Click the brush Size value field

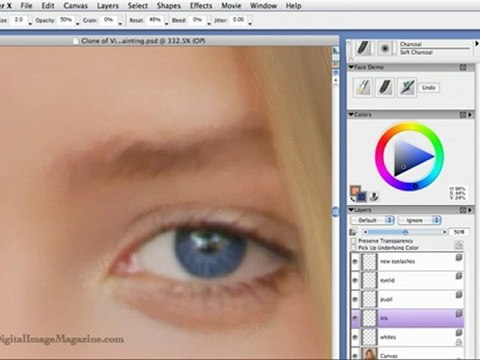[x=19, y=20]
